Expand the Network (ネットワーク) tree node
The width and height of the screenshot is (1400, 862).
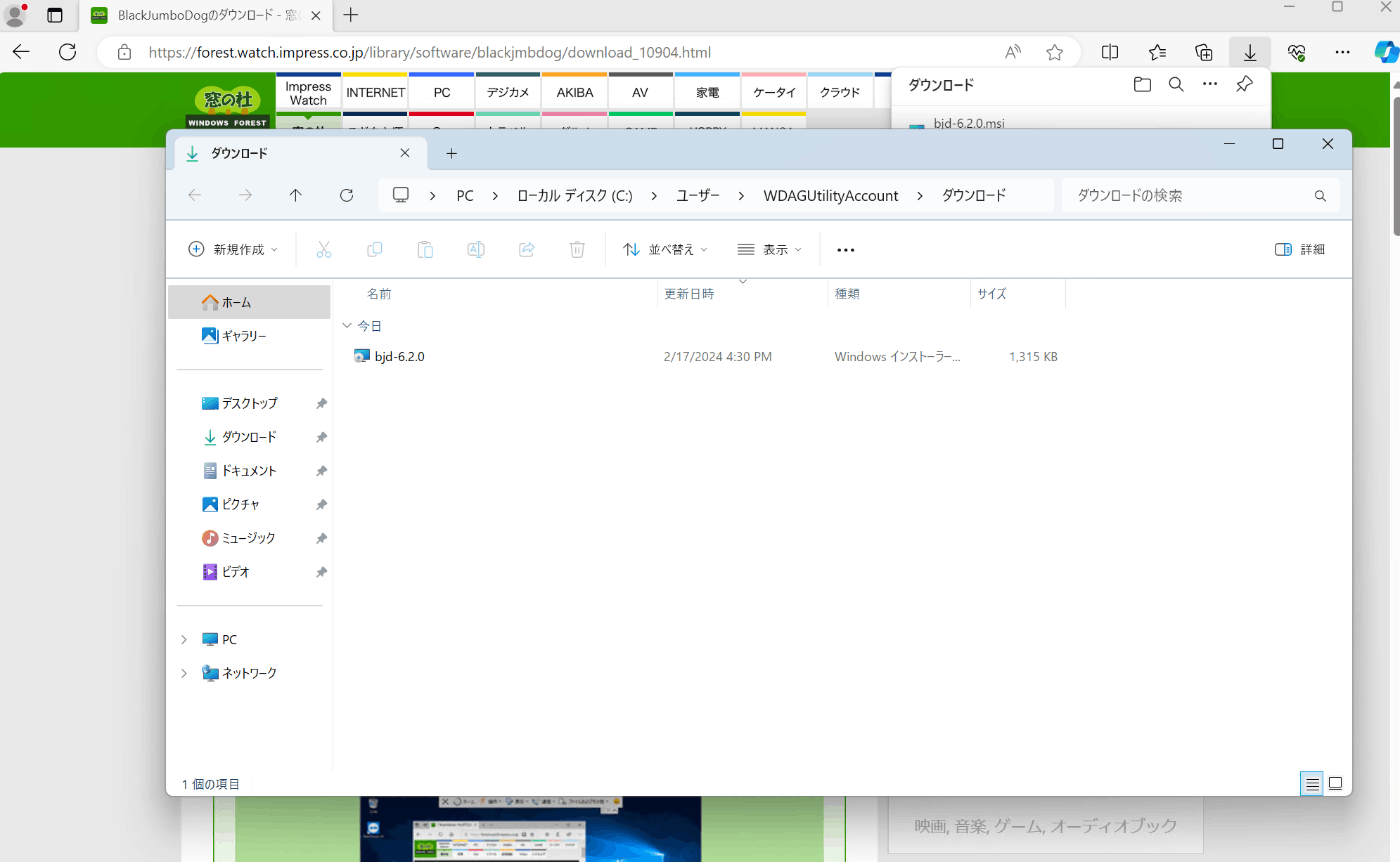pos(184,674)
